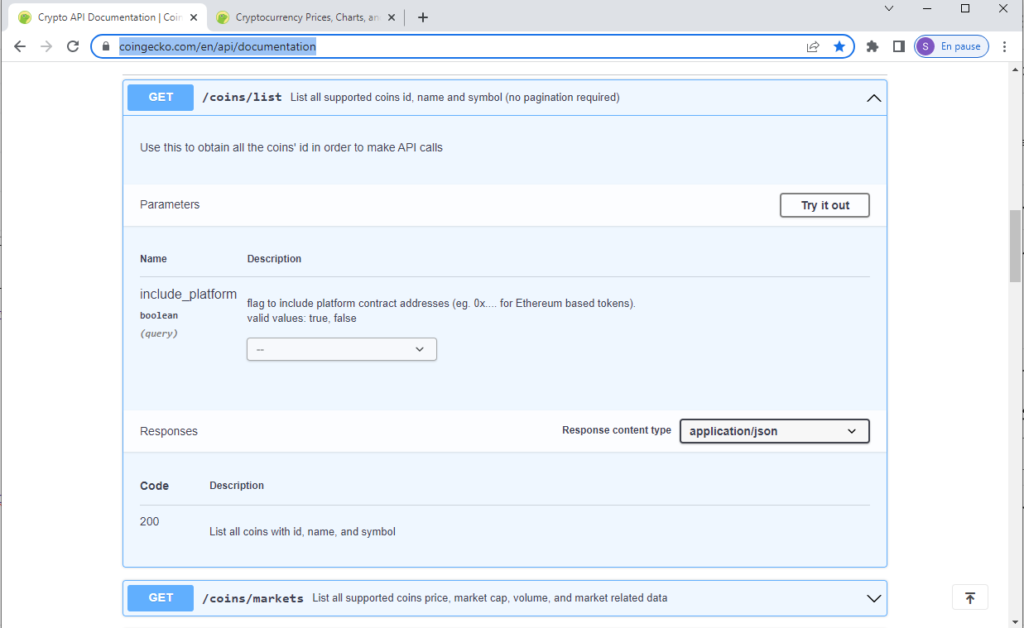The height and width of the screenshot is (628, 1024).
Task: Open Chrome three-dot menu
Action: (x=1004, y=46)
